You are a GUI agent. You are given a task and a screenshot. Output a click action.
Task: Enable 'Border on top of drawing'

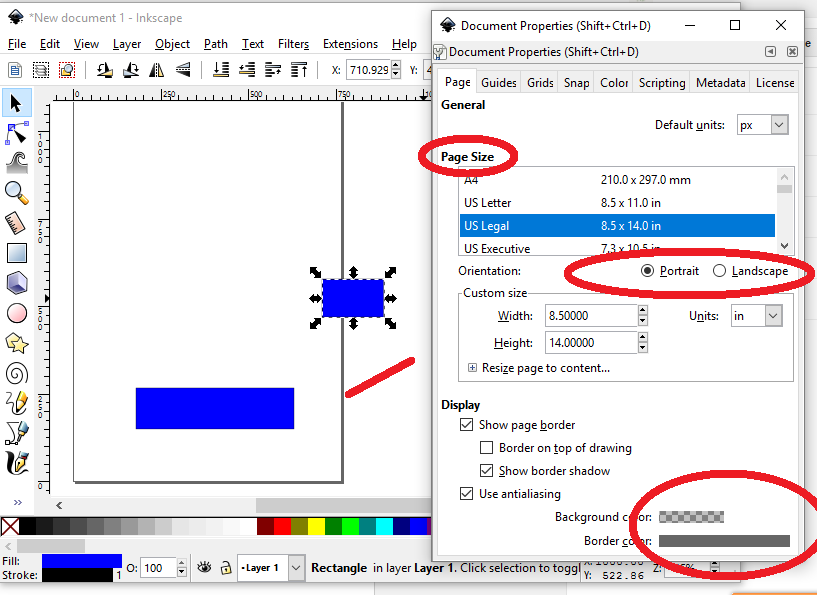coord(487,447)
